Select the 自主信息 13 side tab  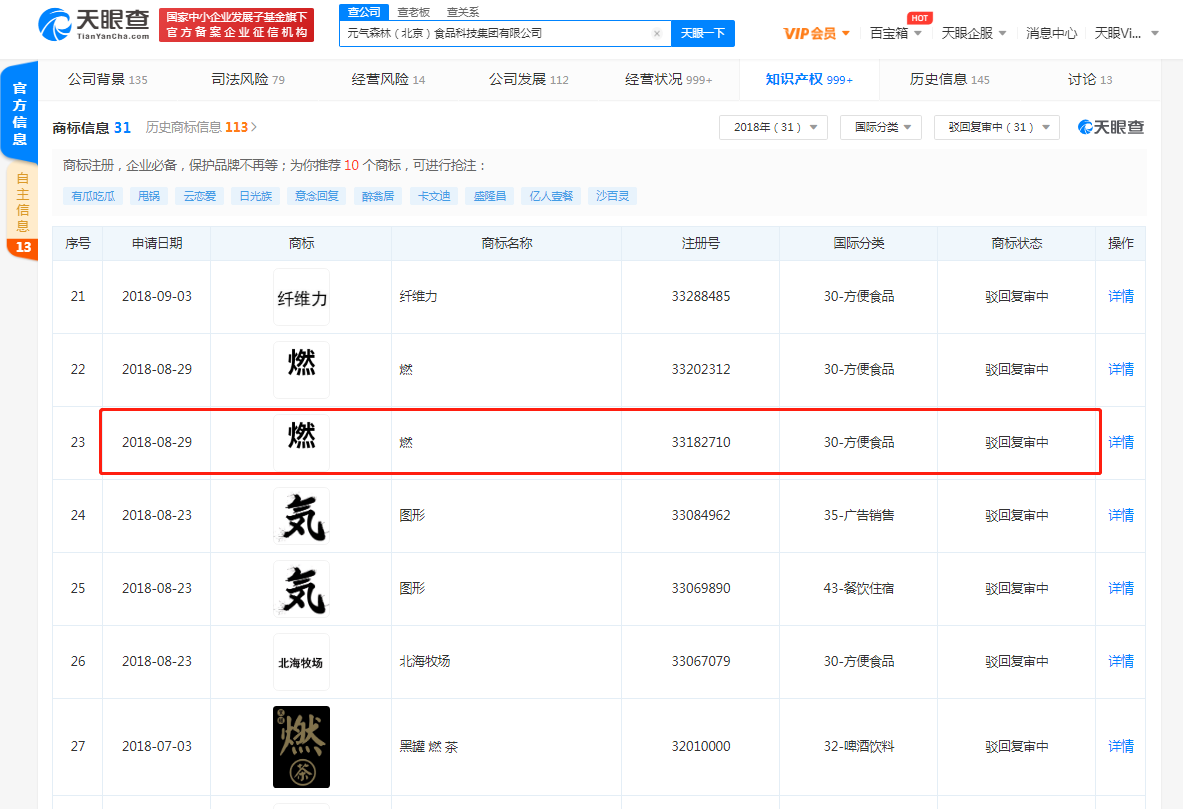(22, 211)
